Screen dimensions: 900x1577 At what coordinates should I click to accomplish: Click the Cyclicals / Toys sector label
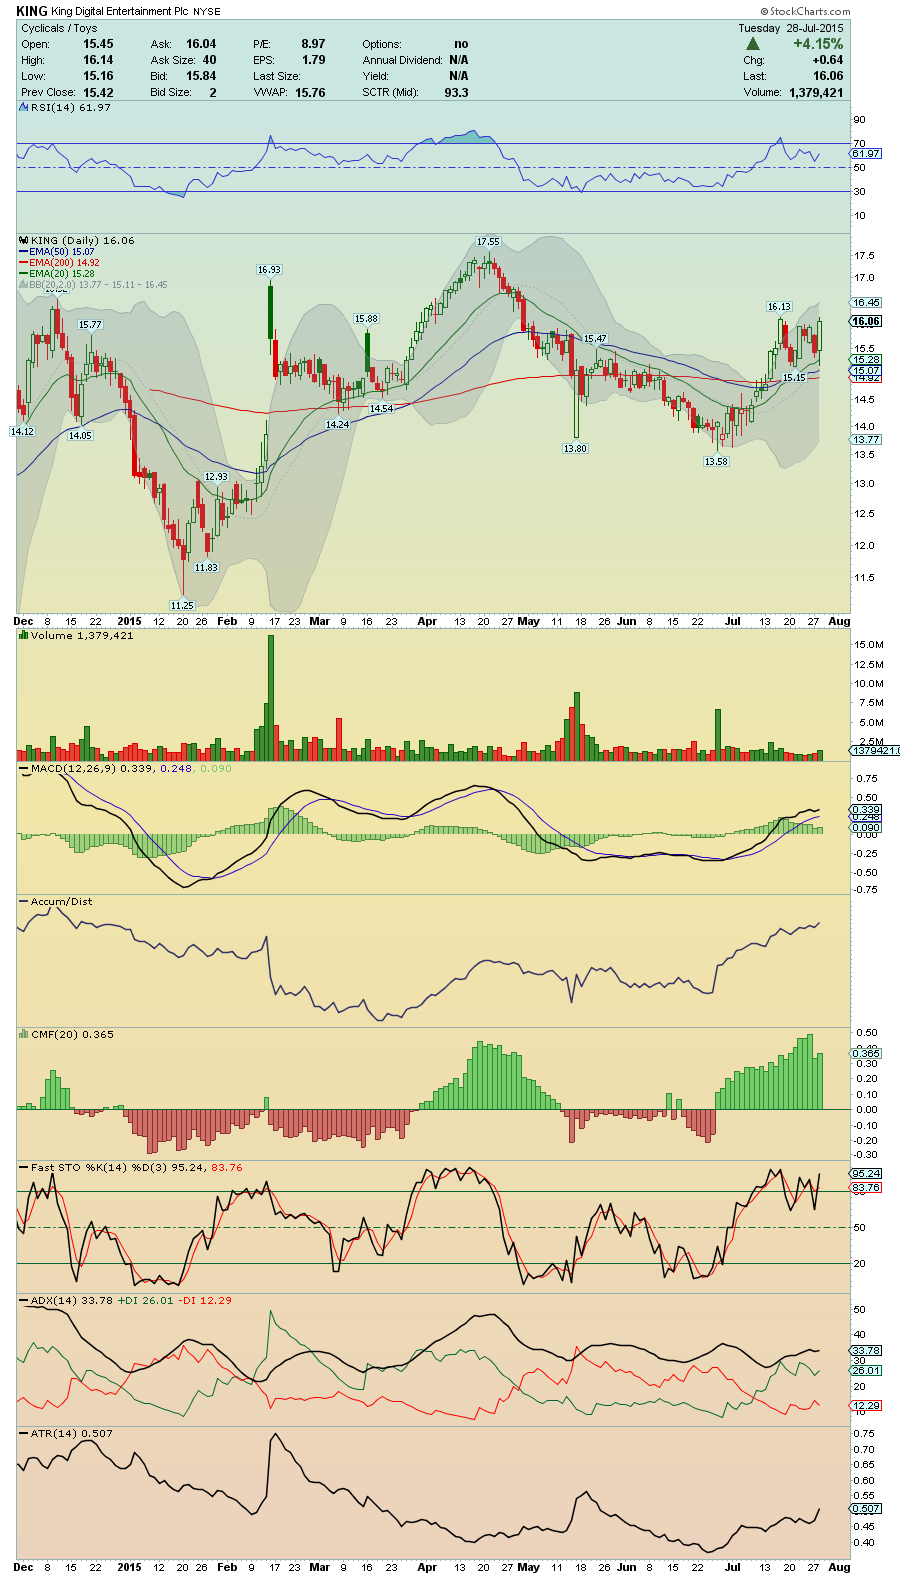60,28
